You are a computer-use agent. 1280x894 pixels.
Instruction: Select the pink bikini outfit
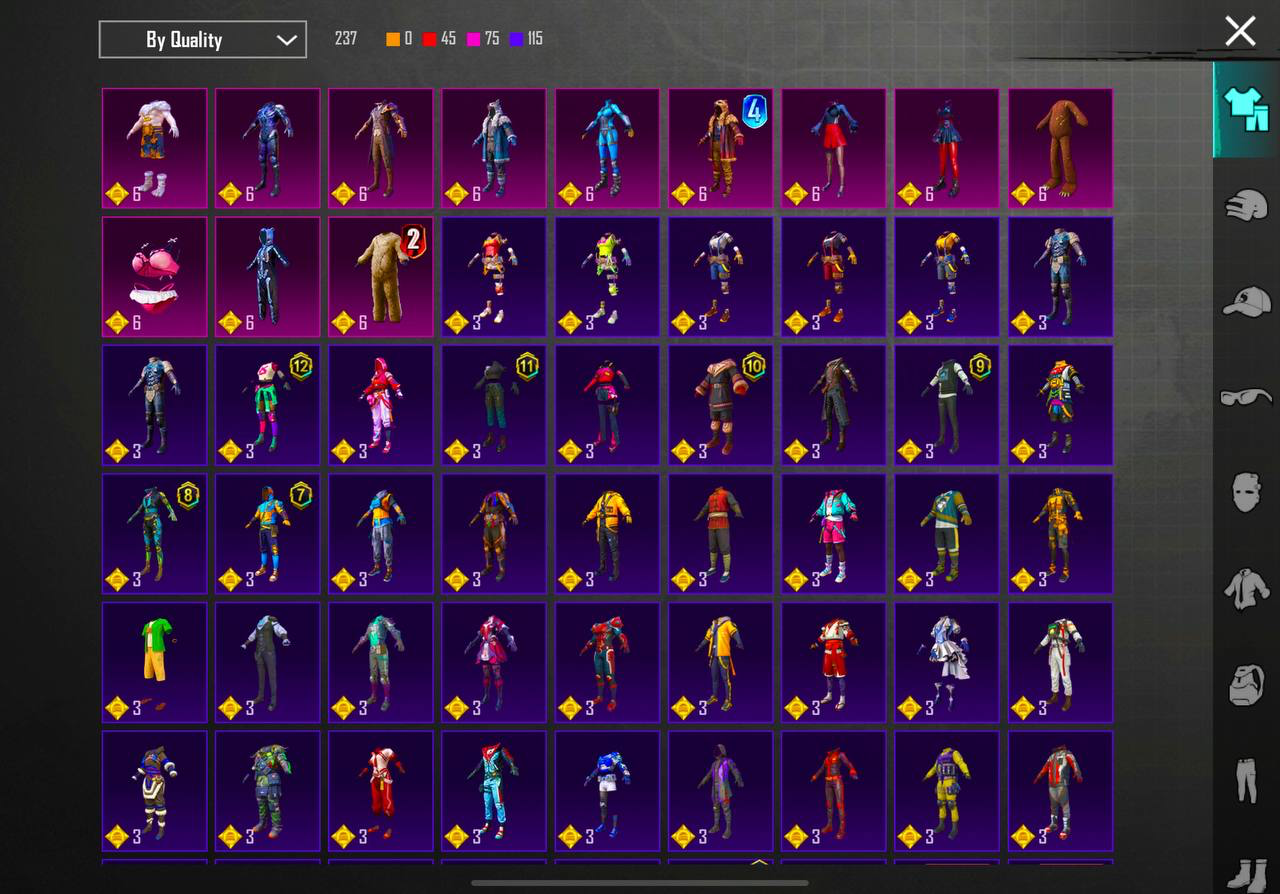click(x=155, y=277)
